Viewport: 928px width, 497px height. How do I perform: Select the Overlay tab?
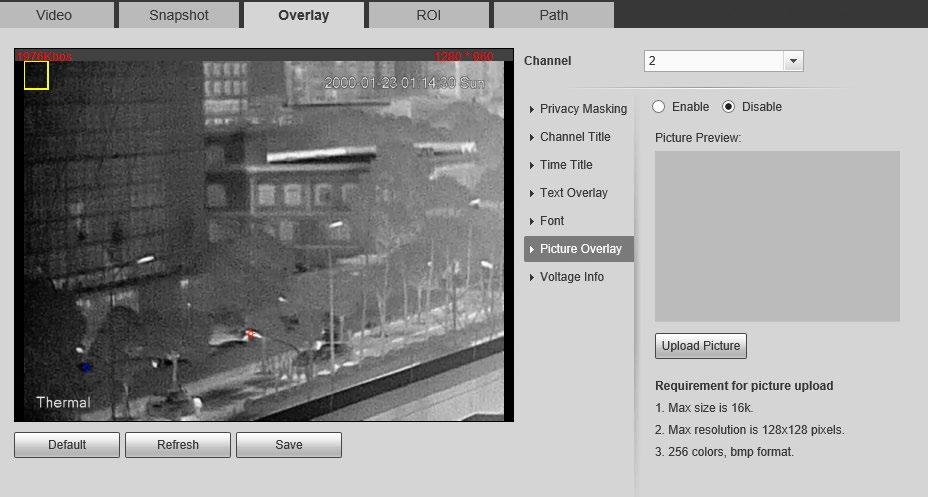click(x=304, y=15)
